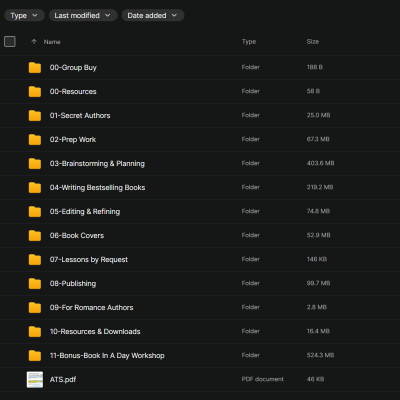Click the 52.9 MB size value
Image resolution: width=400 pixels, height=400 pixels.
click(x=318, y=235)
